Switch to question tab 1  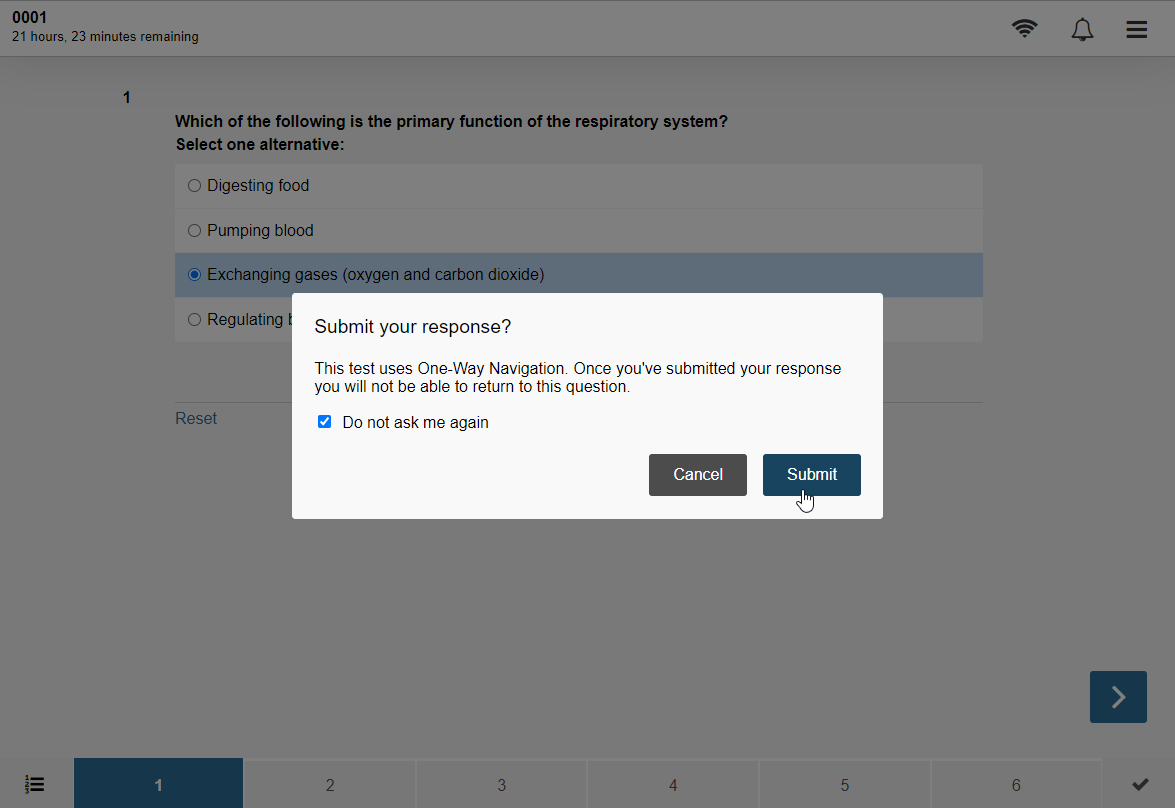point(158,784)
